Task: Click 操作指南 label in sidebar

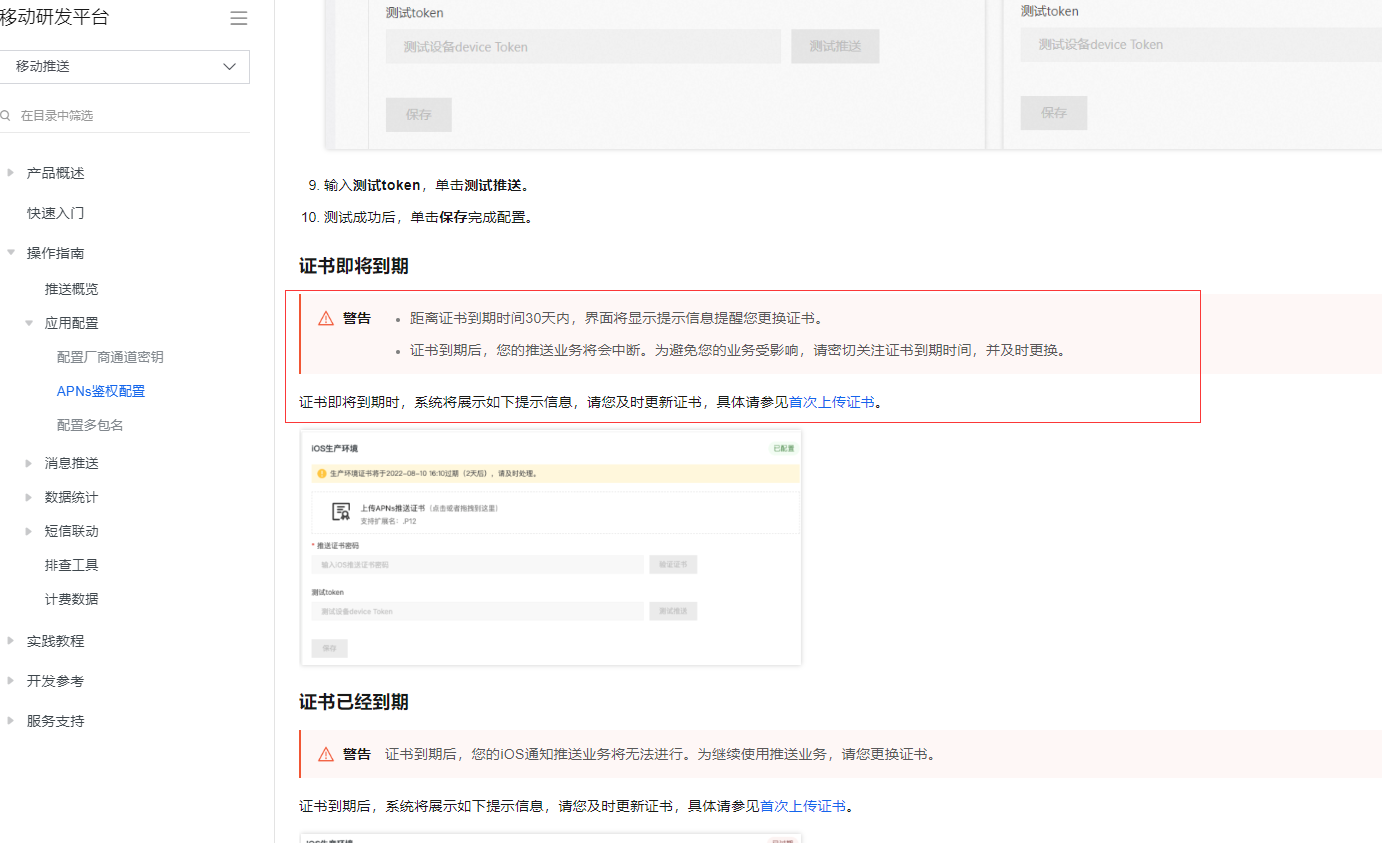Action: pos(56,253)
